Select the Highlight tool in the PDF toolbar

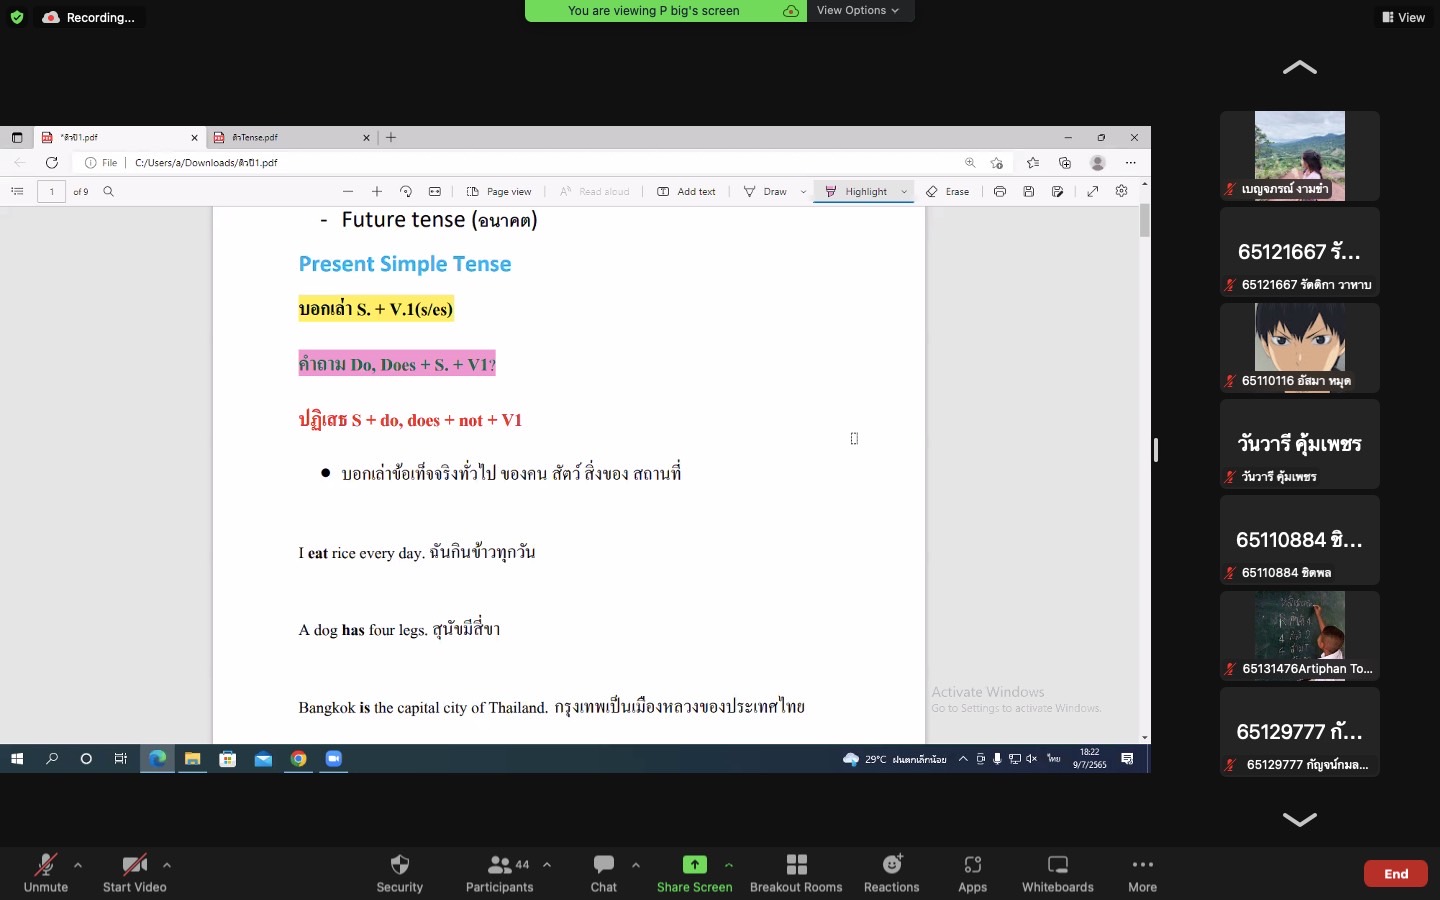(x=863, y=191)
